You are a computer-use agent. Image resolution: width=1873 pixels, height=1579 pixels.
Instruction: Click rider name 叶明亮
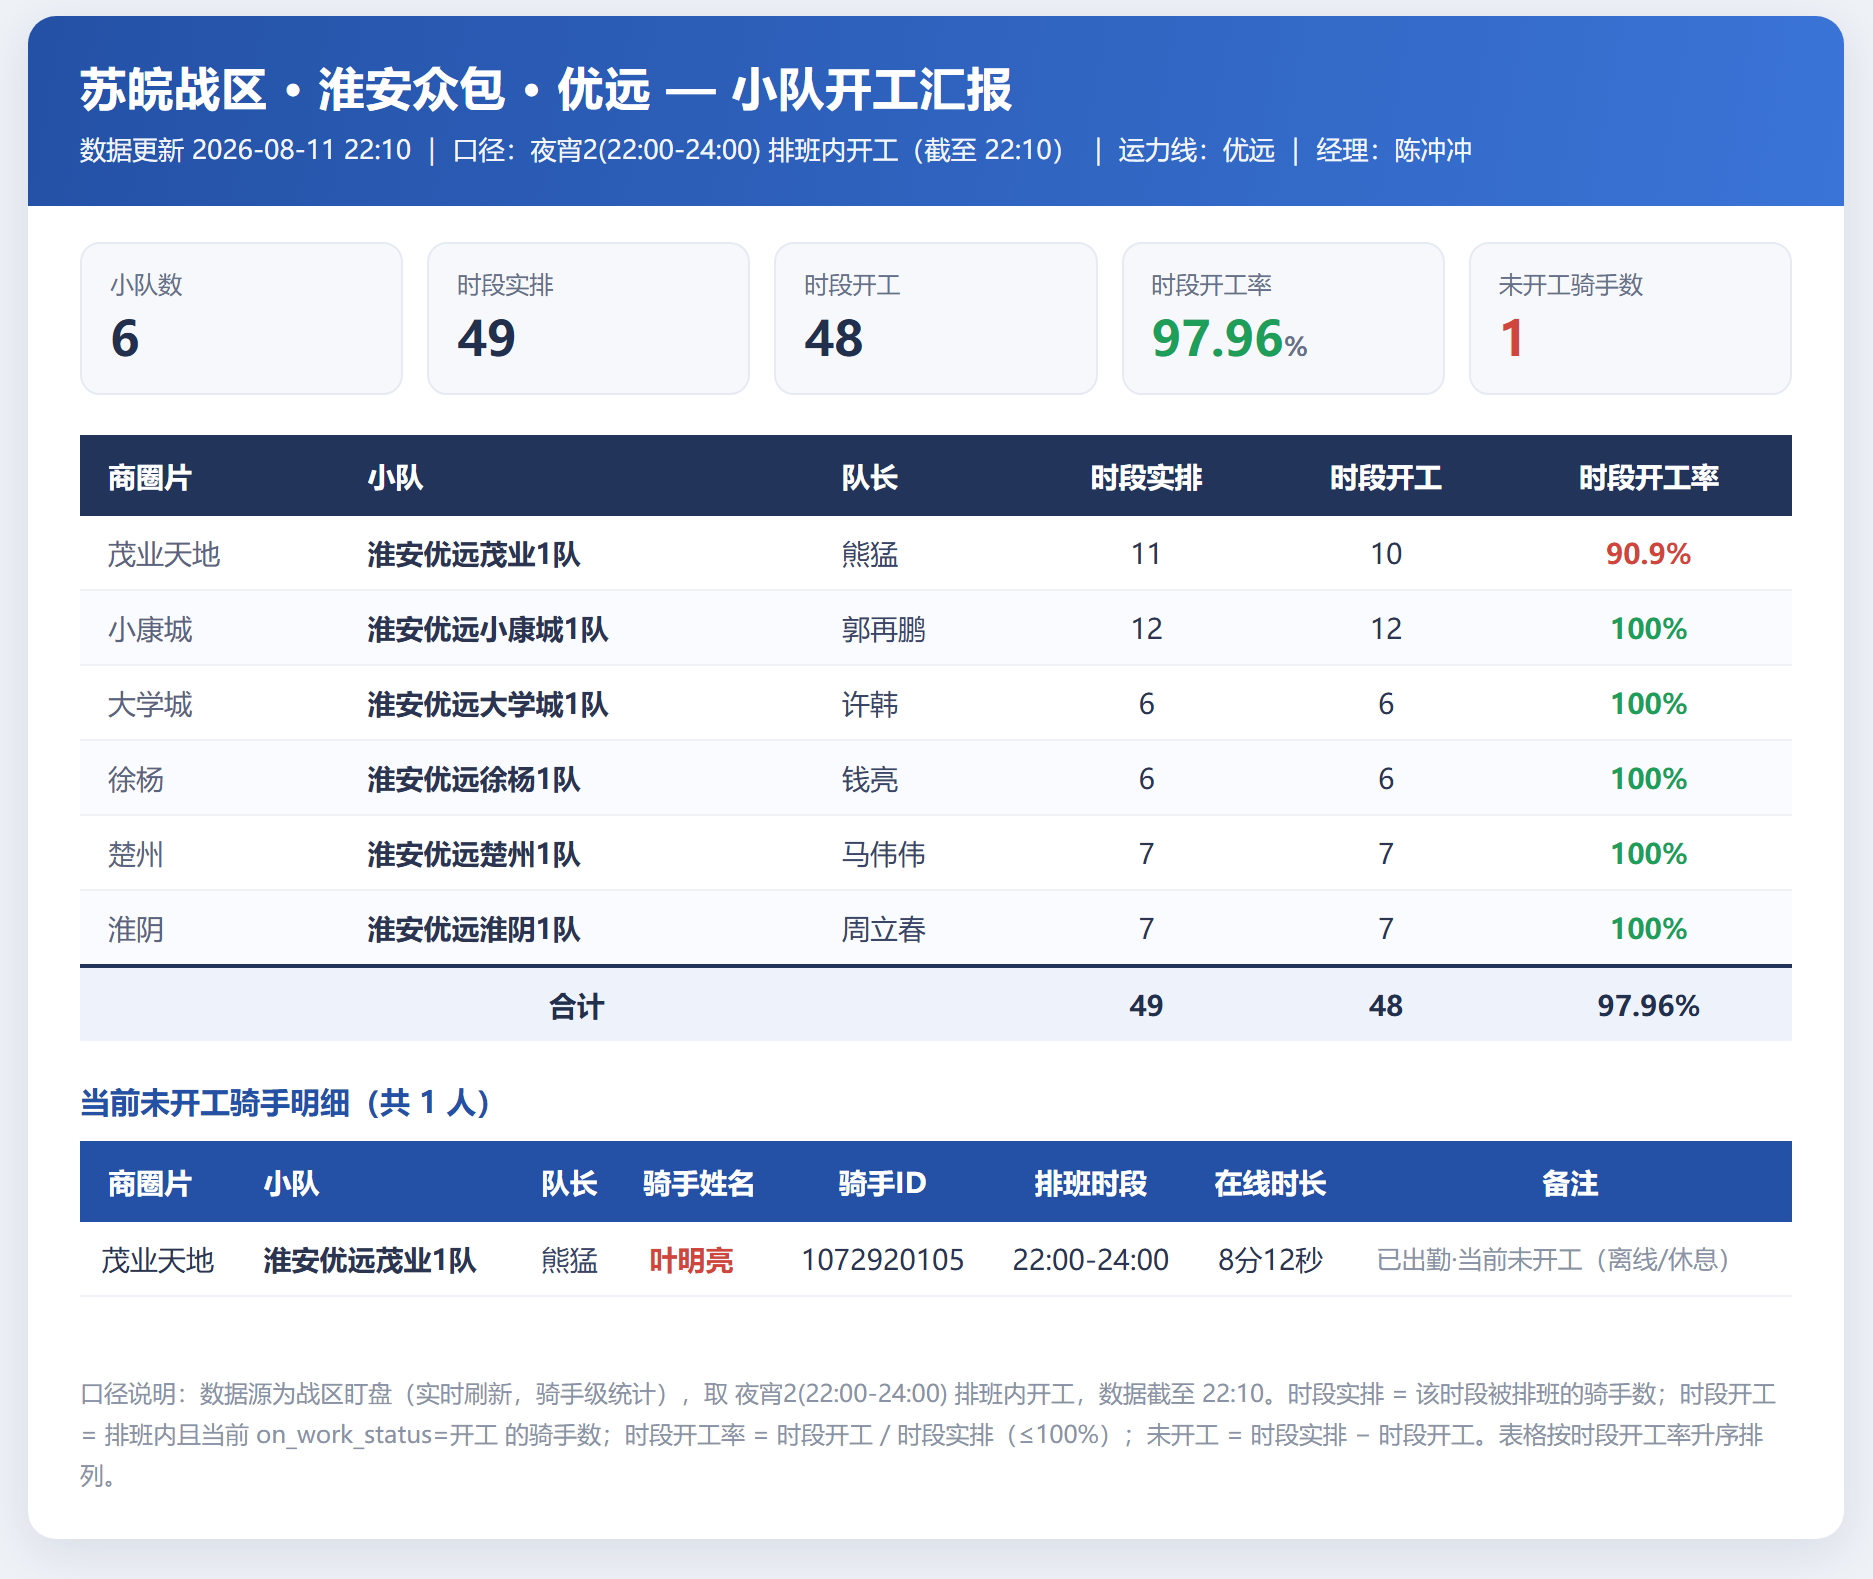coord(691,1259)
